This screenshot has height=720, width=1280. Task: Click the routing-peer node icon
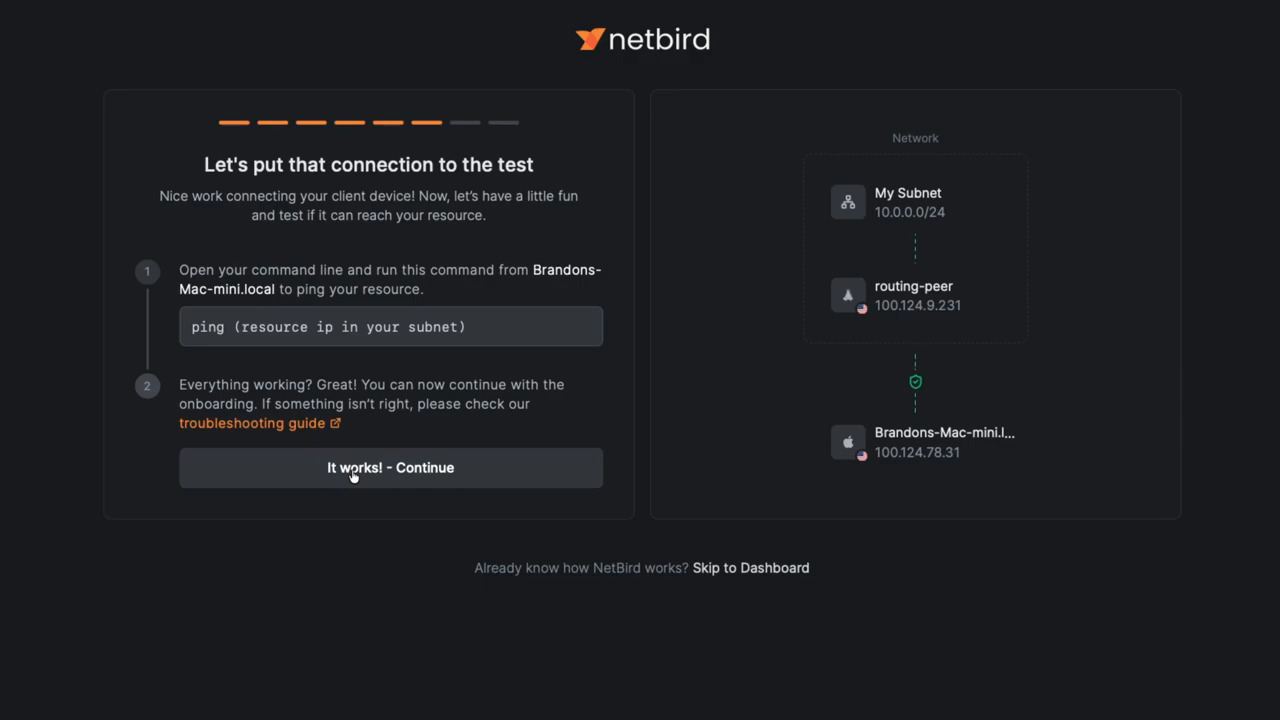tap(848, 295)
